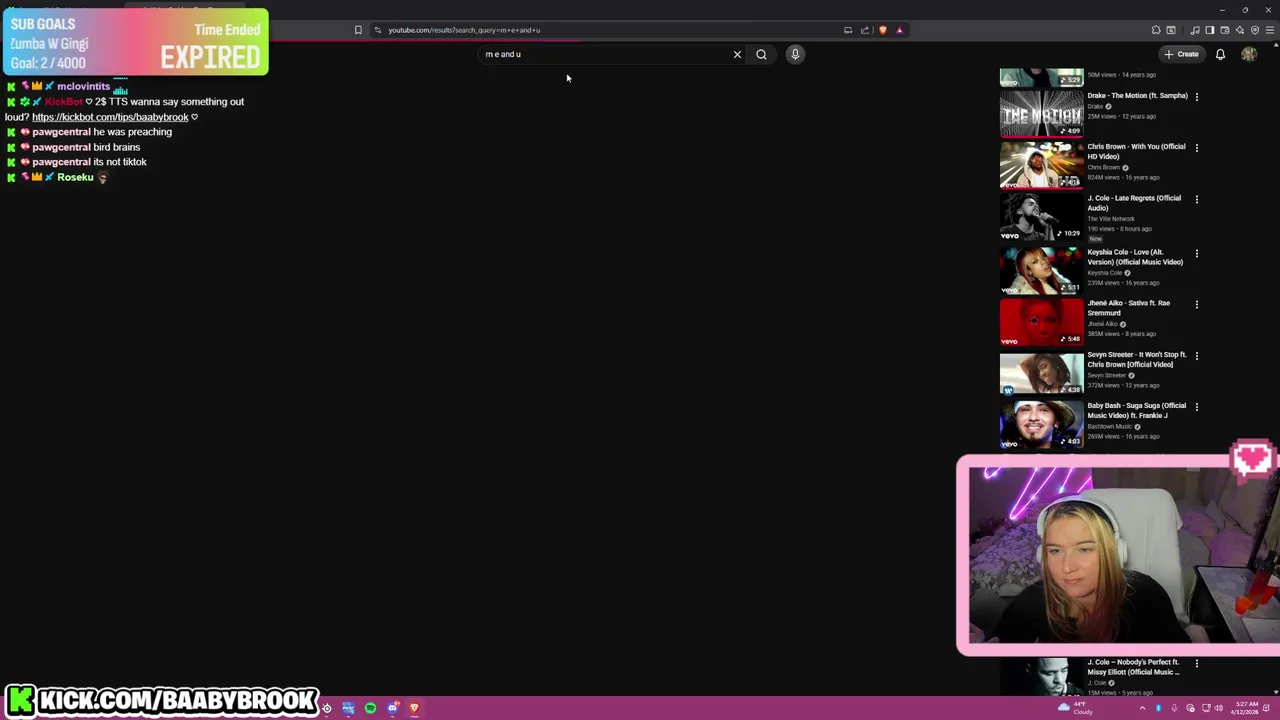Play Sevyn Streeter It Won't Stop thumbnail

coord(1041,373)
